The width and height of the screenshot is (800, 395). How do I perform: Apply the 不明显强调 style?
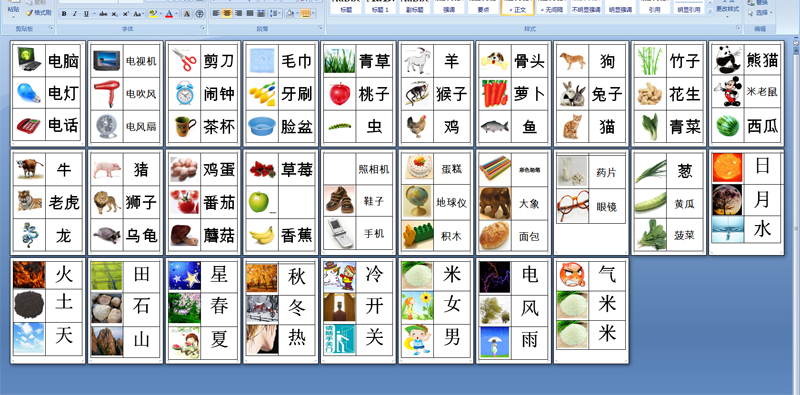tap(586, 7)
